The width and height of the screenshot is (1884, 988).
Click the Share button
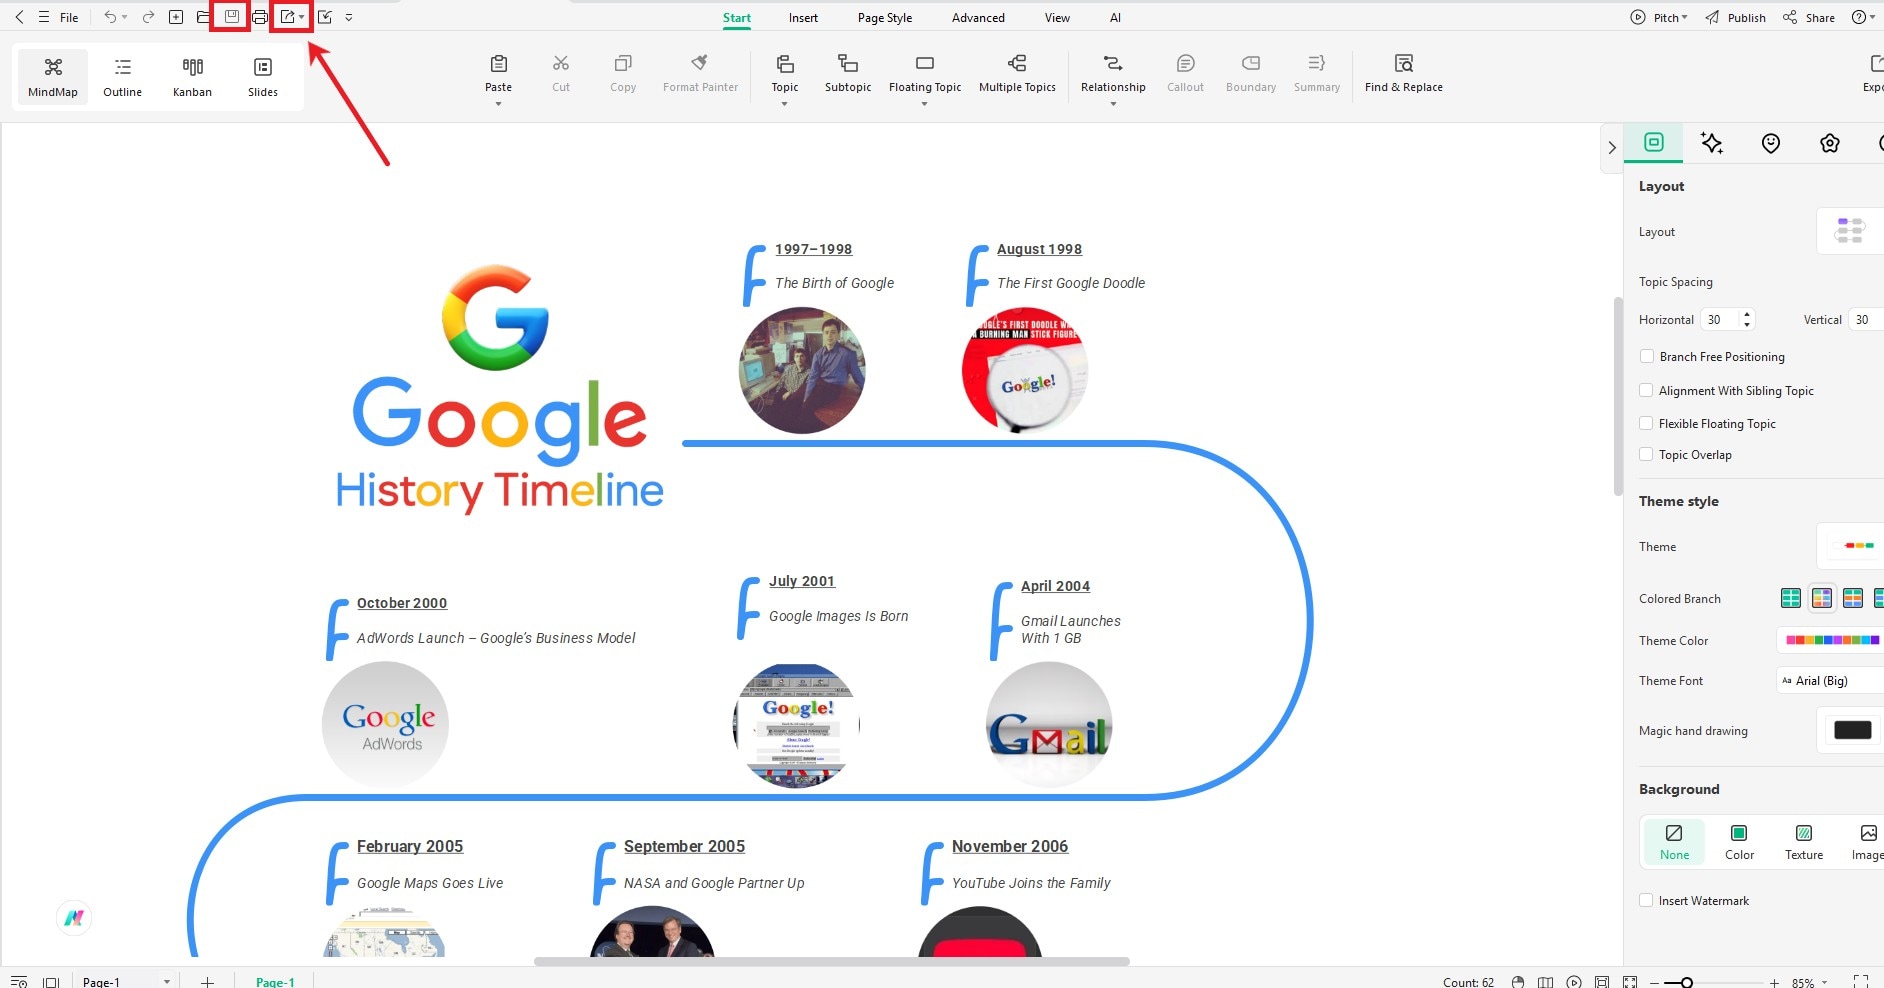tap(1809, 17)
